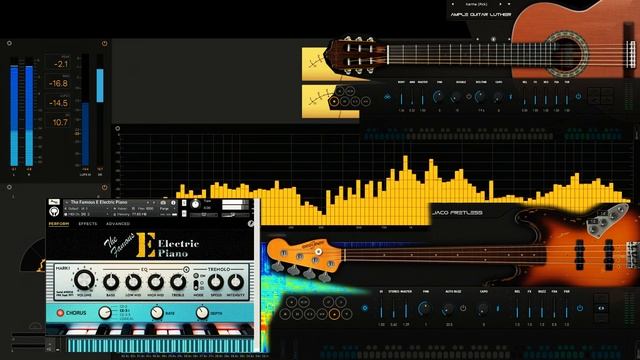Open the Electric Piano info icon
The width and height of the screenshot is (640, 360).
click(173, 202)
